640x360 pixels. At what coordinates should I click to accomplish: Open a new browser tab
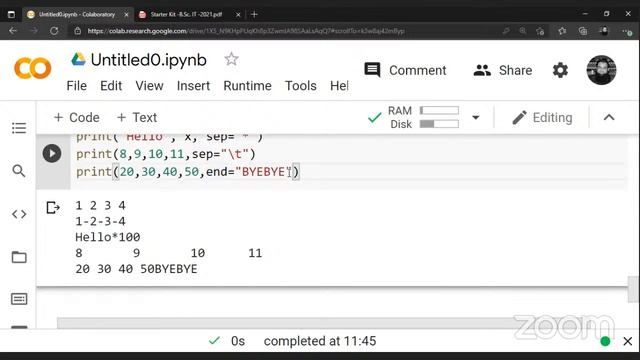pos(254,15)
